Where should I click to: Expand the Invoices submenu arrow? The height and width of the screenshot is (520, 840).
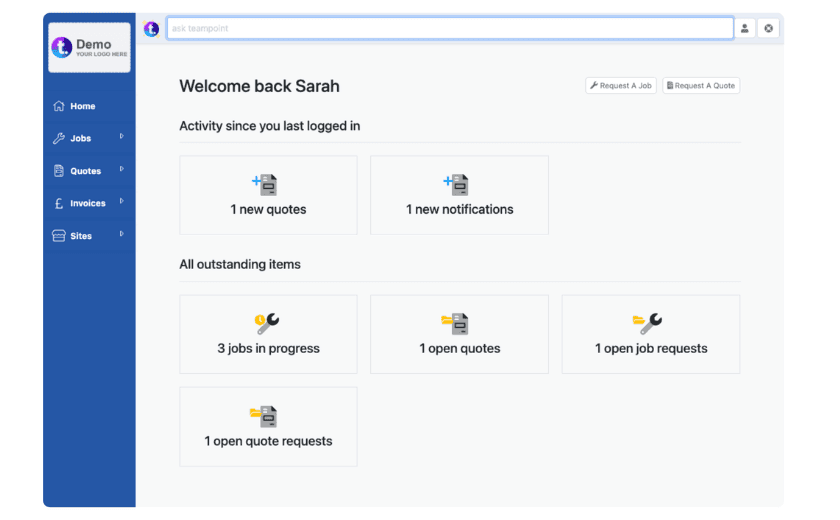122,201
